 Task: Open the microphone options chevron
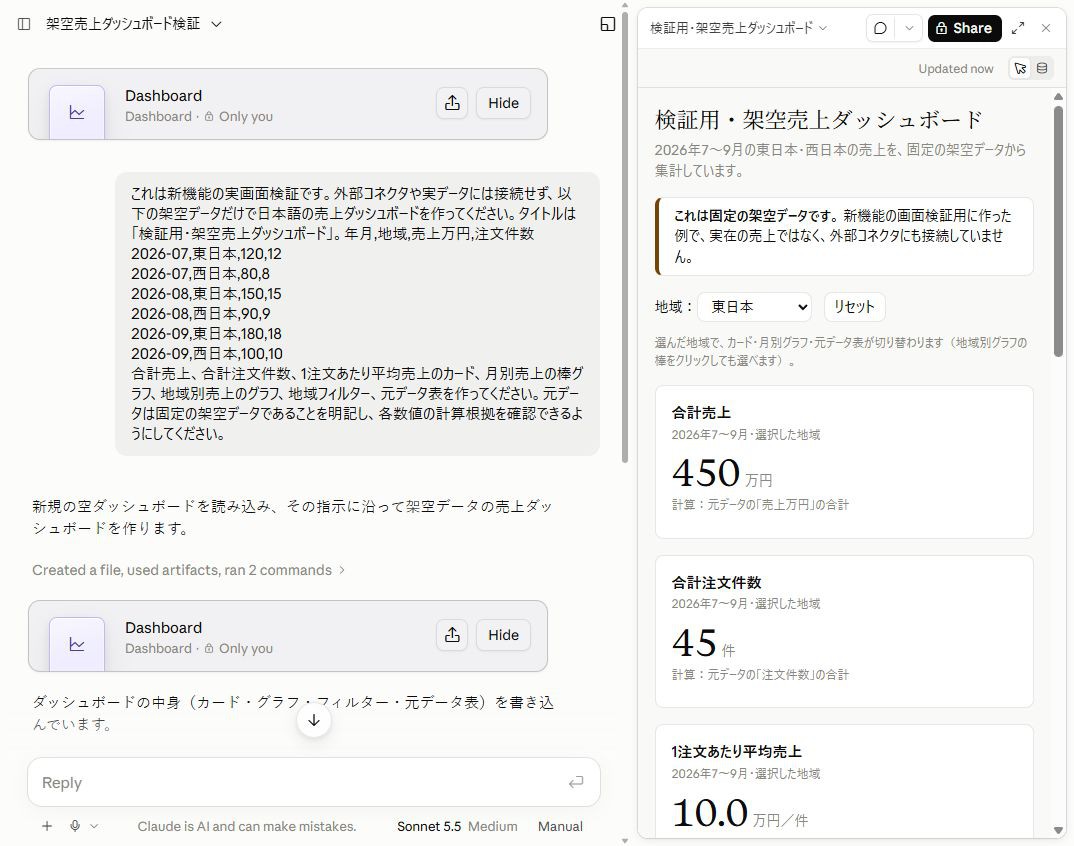point(94,826)
